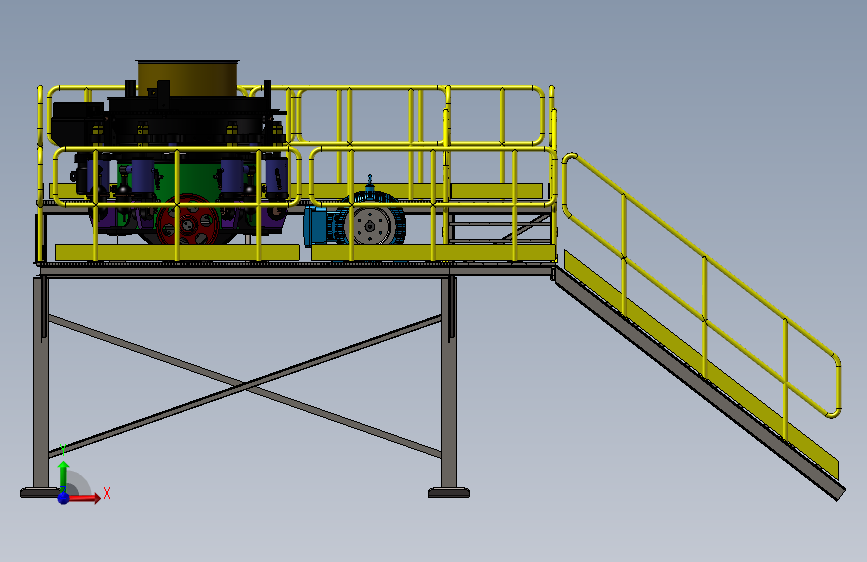Pick the front left guardrail loop

point(177,176)
